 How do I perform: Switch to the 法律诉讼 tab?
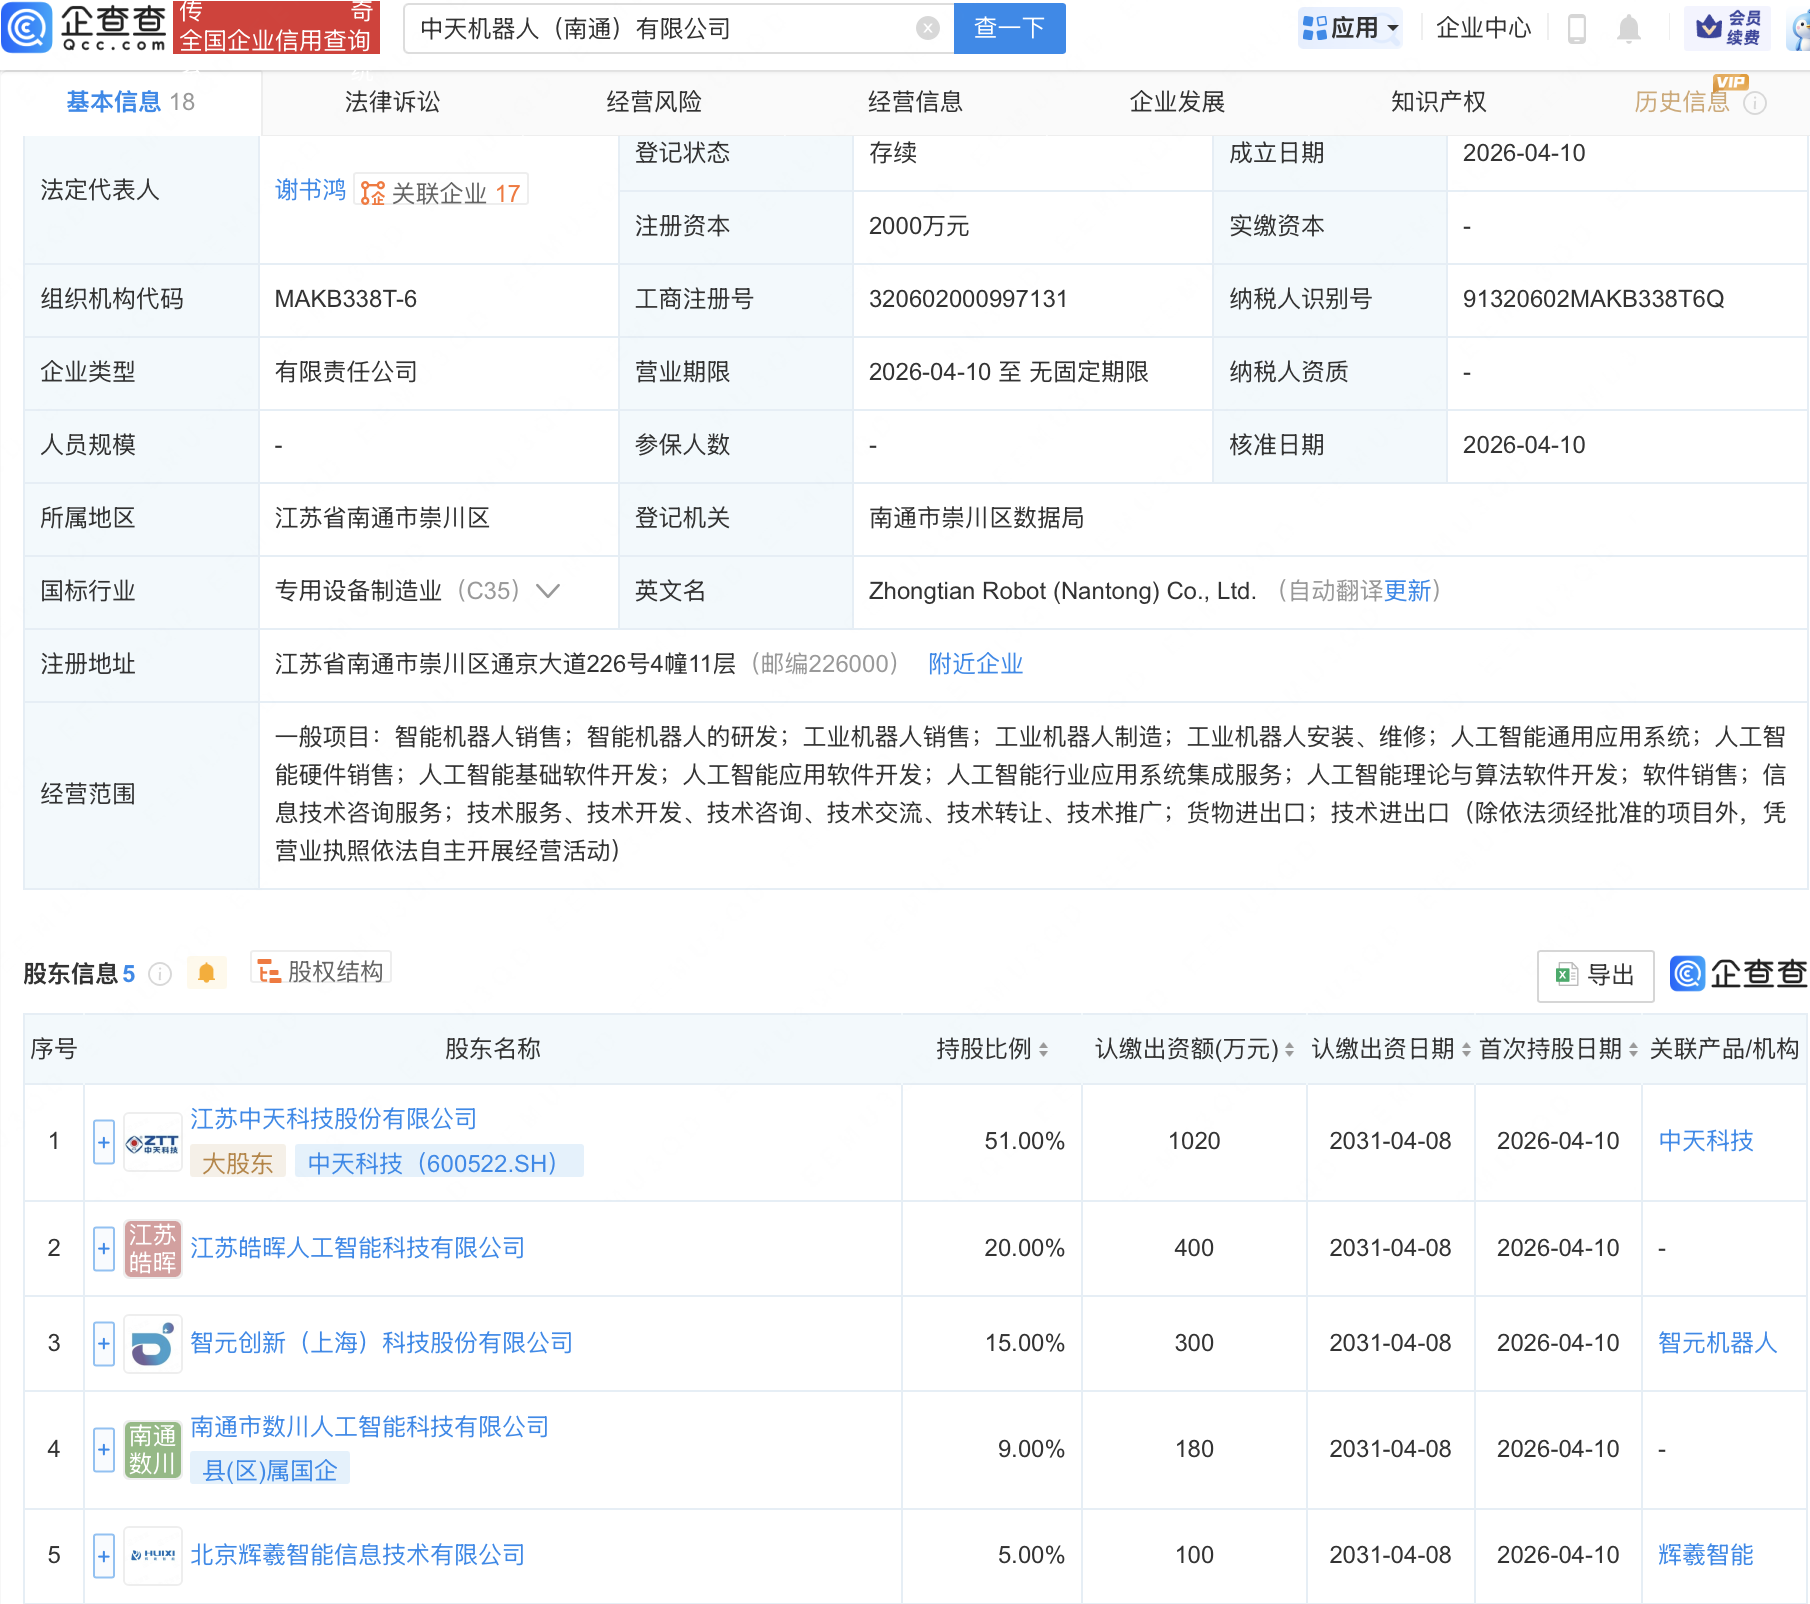pyautogui.click(x=391, y=101)
